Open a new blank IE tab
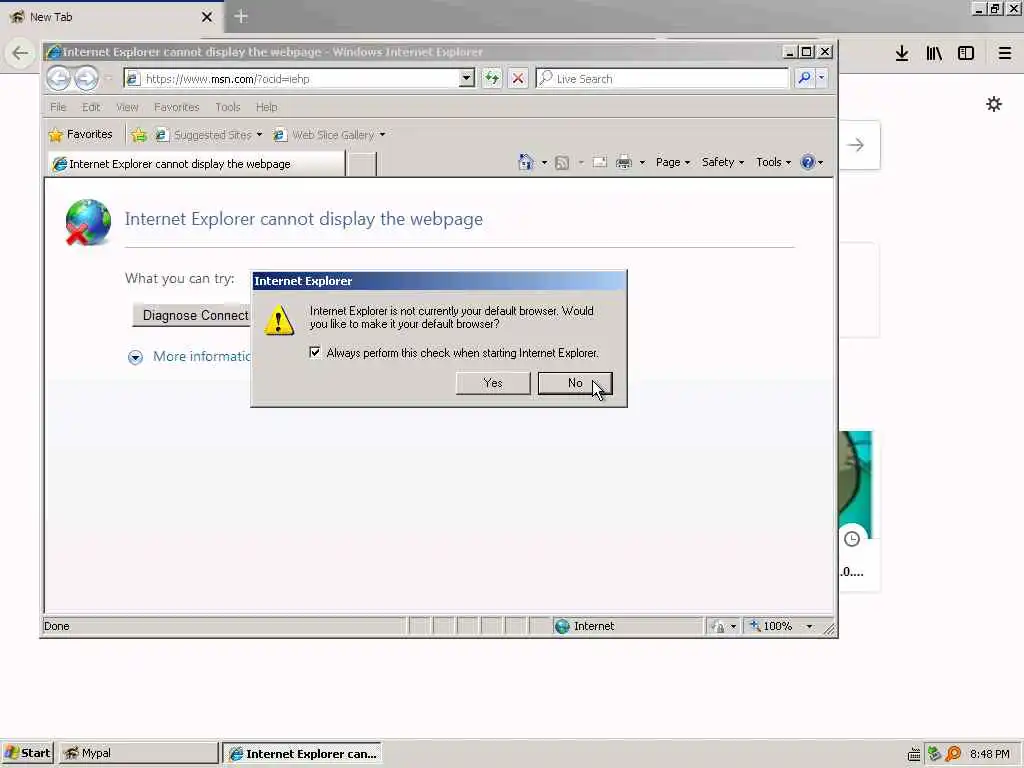Screen dimensions: 1024x768 pos(361,165)
